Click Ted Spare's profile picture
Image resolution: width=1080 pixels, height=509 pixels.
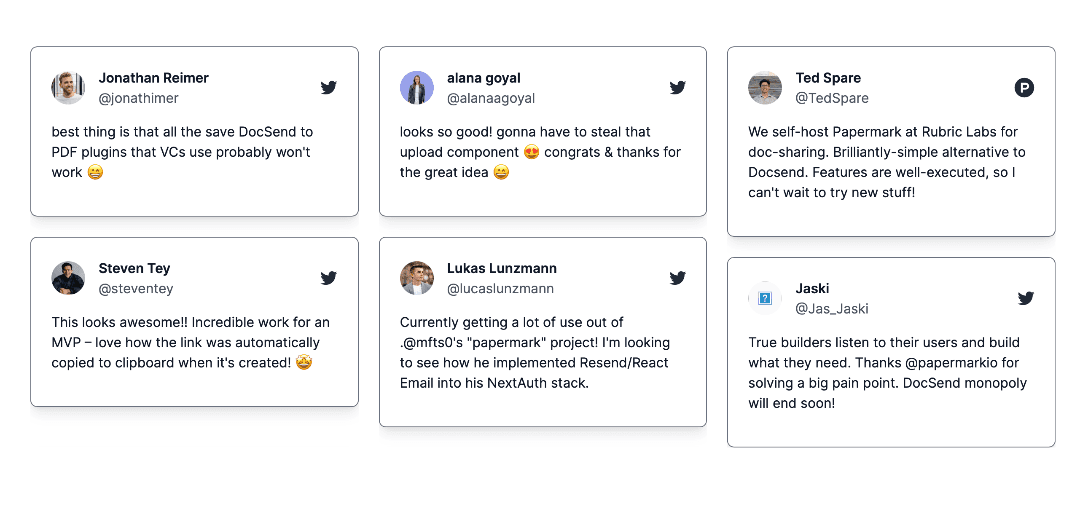point(765,88)
